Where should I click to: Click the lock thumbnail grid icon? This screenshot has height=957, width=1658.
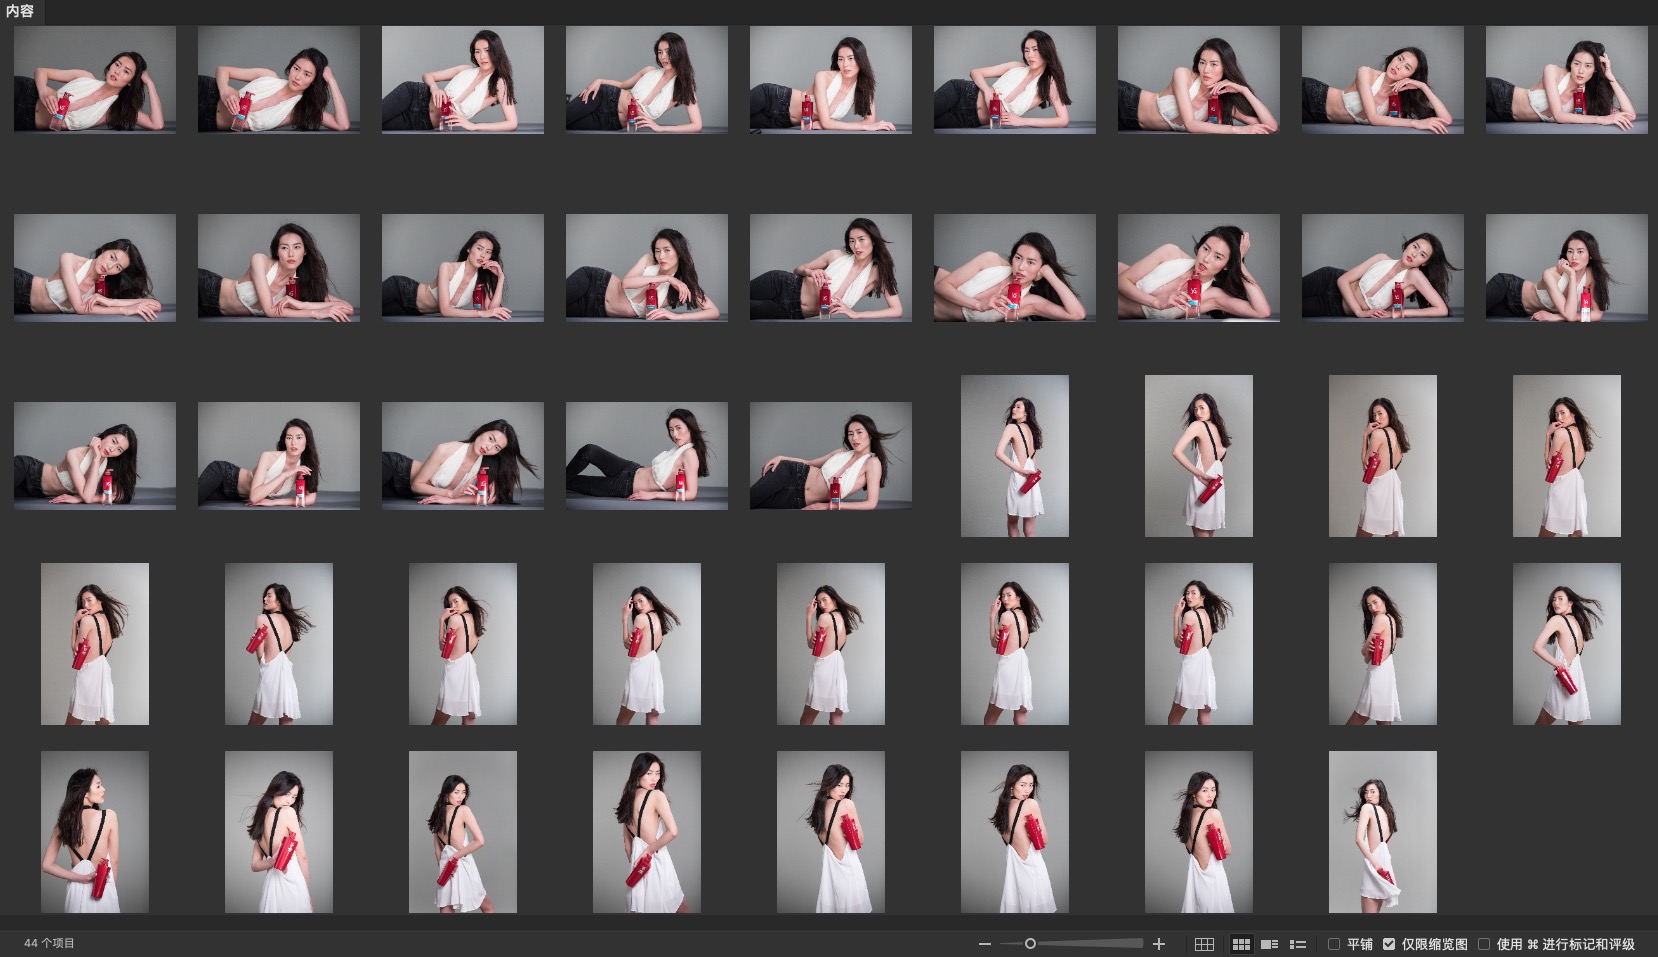point(1204,944)
